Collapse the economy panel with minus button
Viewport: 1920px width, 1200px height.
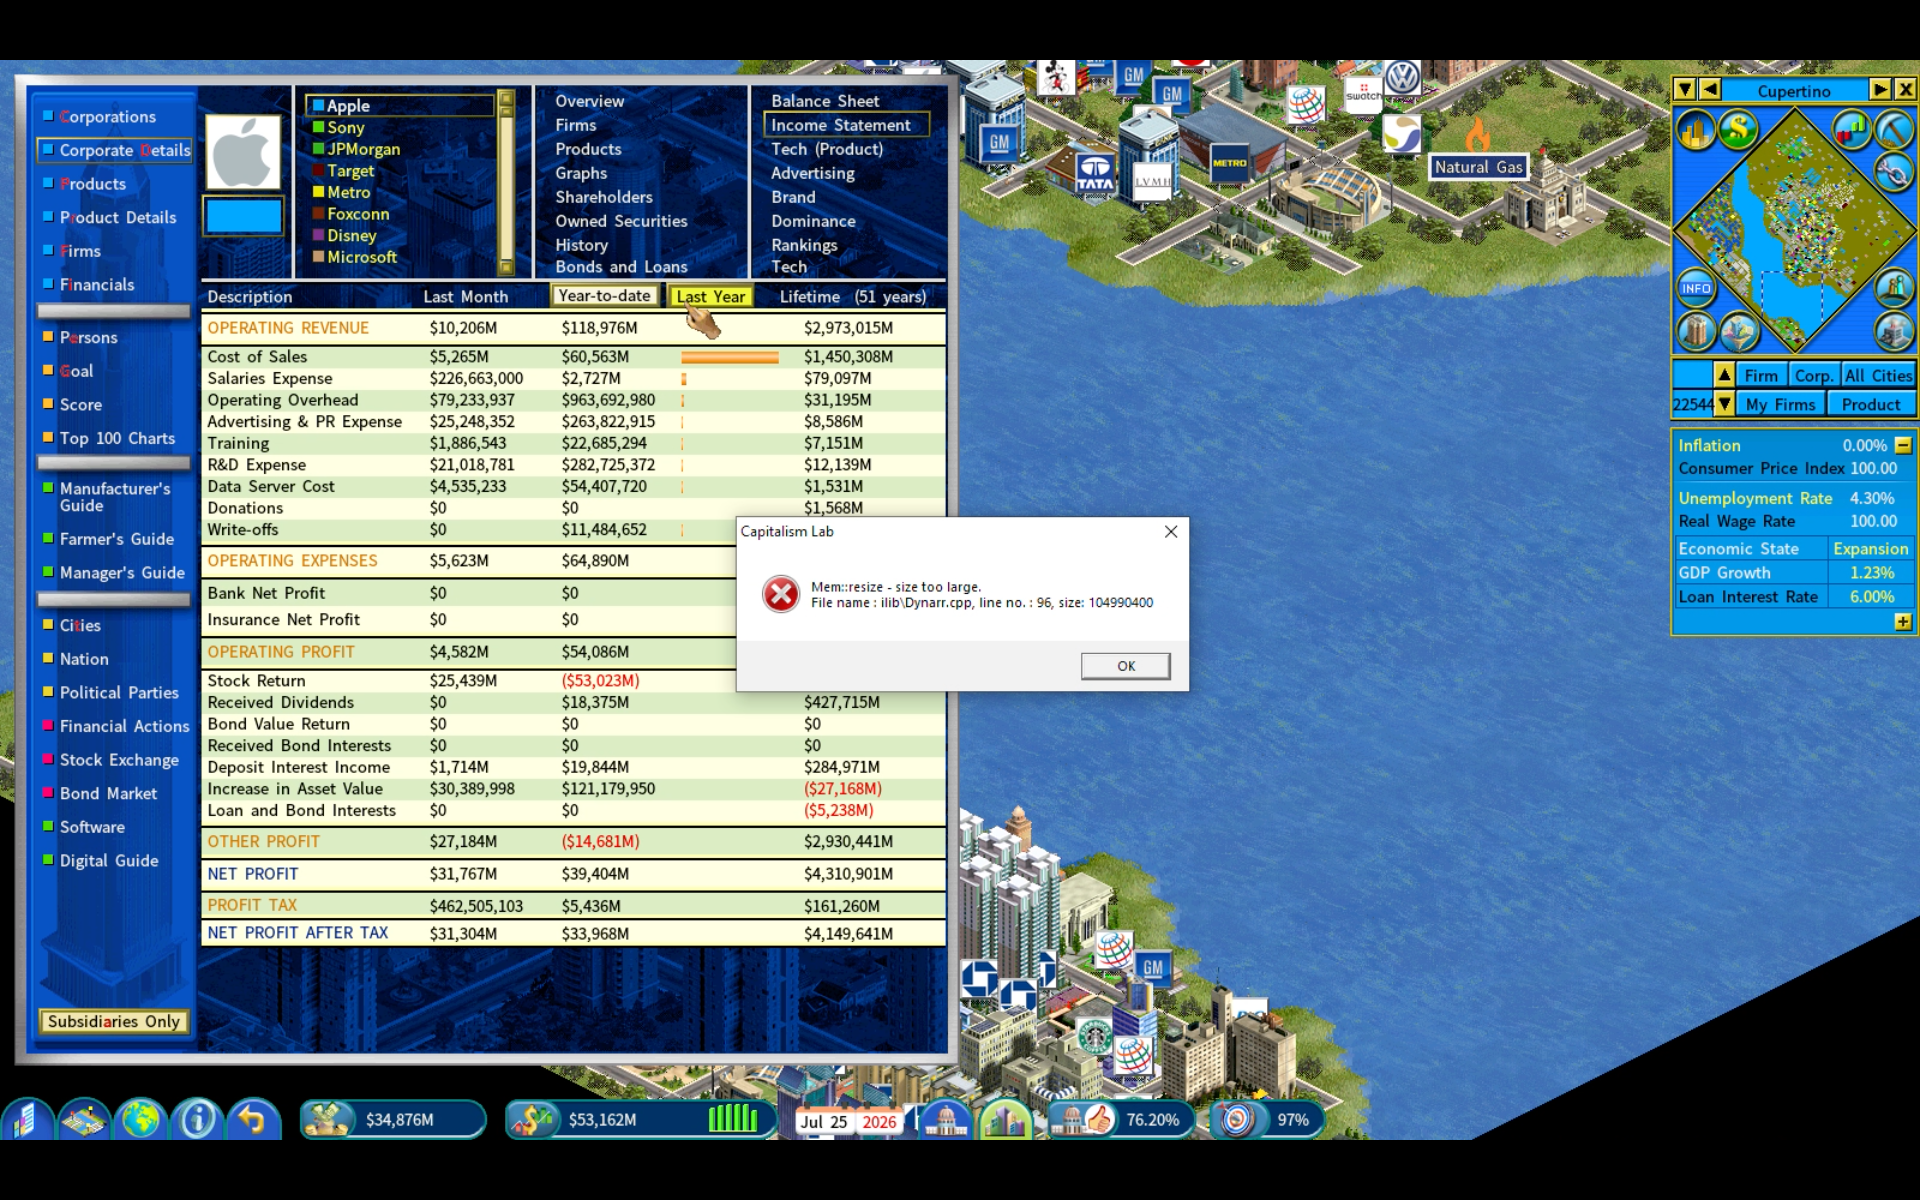click(x=1903, y=445)
